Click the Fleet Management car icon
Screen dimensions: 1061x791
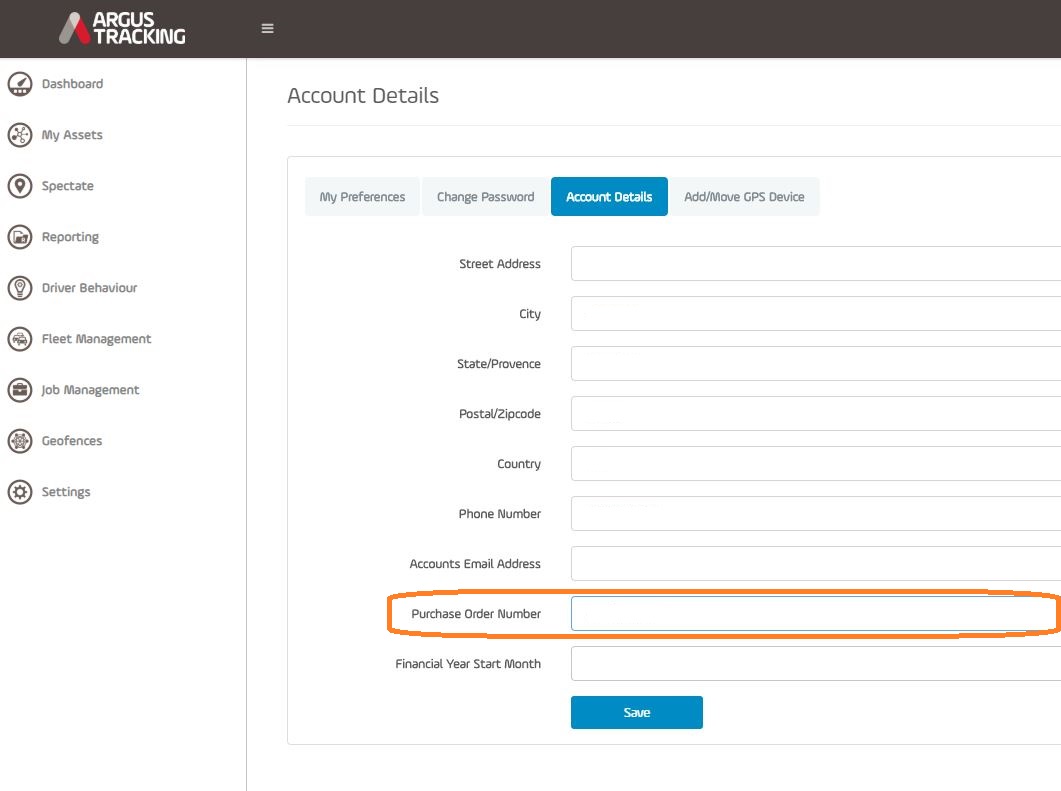point(20,338)
